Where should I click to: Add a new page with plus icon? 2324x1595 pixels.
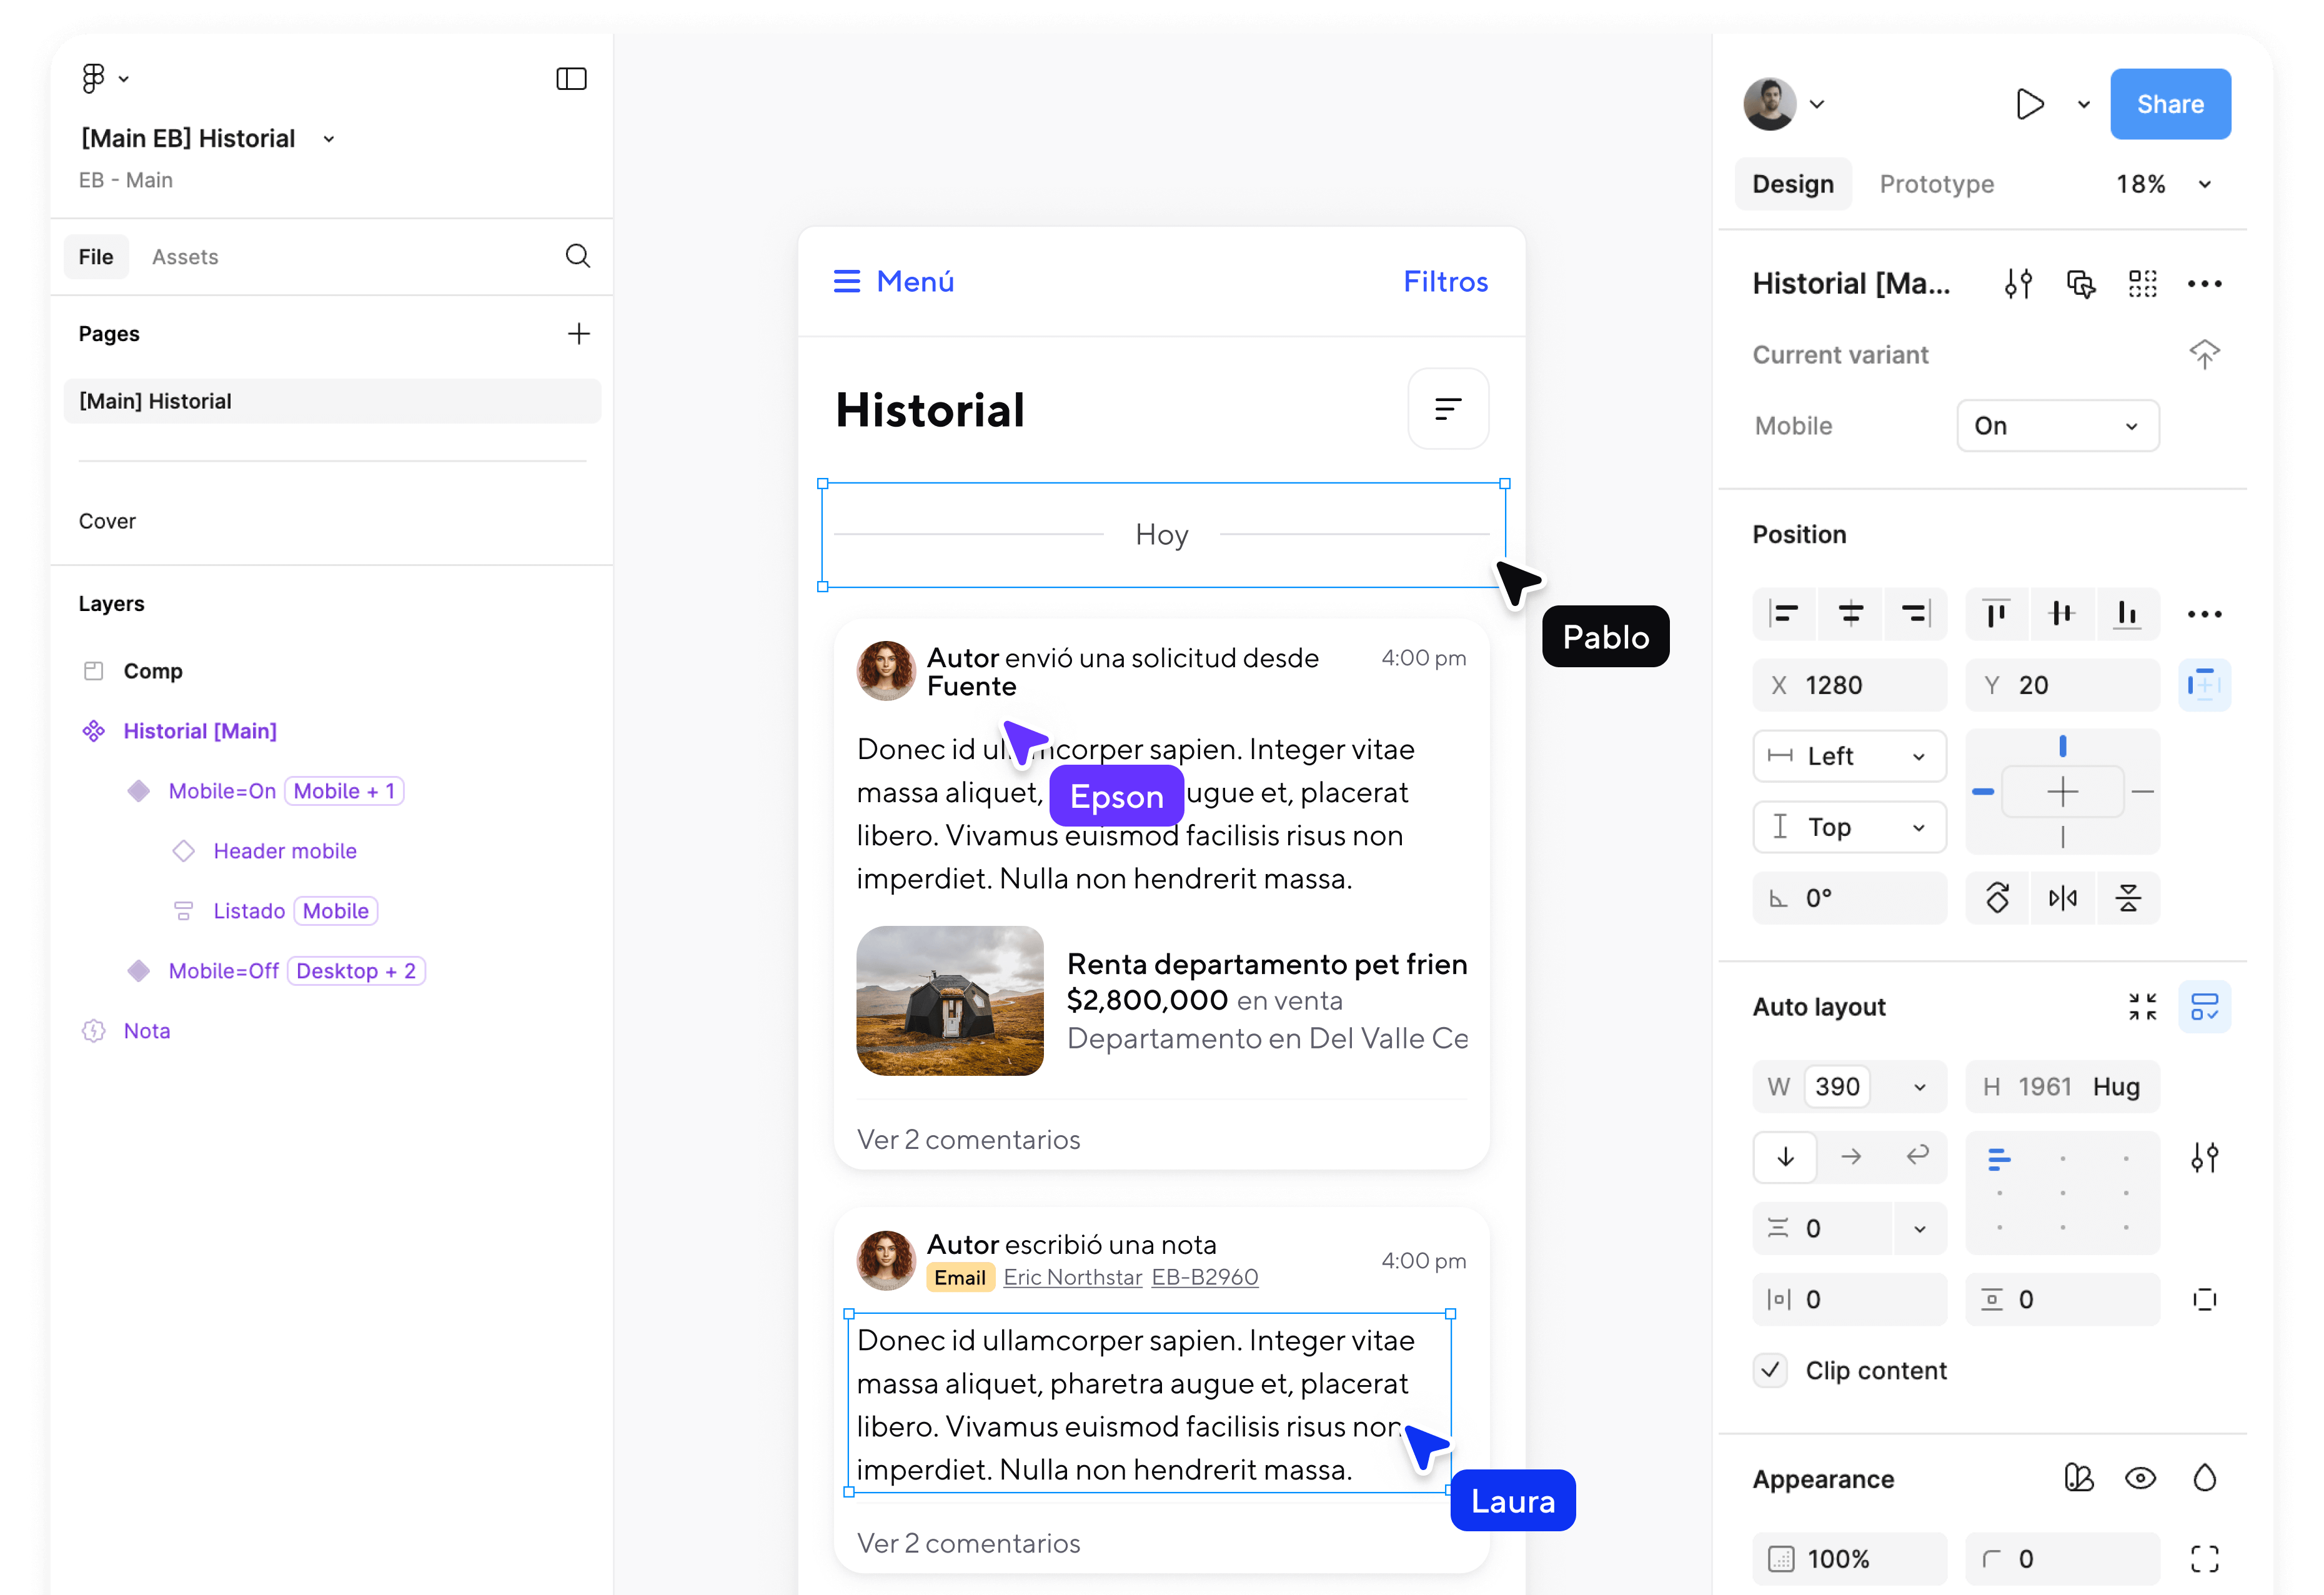pyautogui.click(x=578, y=334)
